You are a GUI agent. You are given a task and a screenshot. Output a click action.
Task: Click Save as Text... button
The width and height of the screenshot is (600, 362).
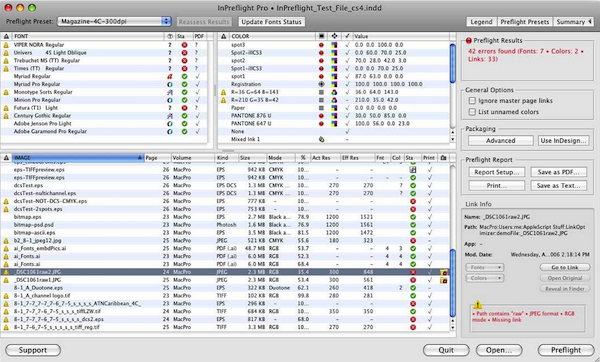(x=558, y=186)
